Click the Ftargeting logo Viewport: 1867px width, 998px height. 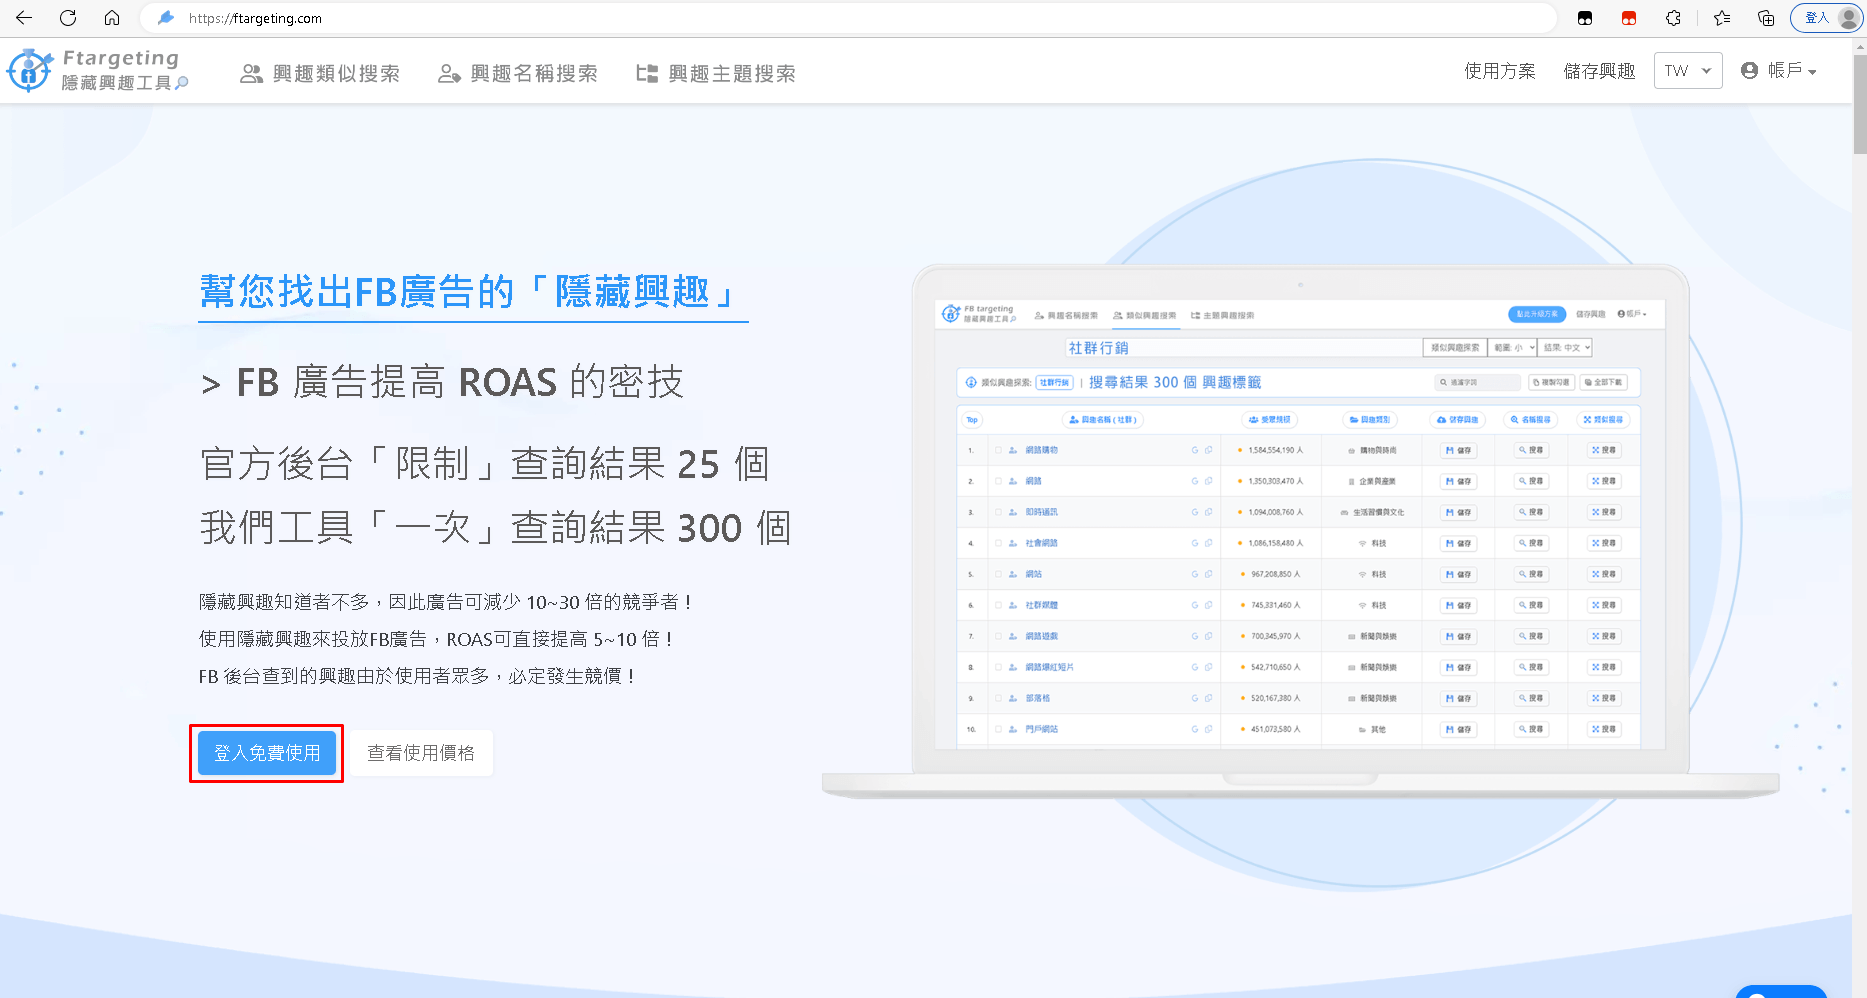(x=97, y=70)
